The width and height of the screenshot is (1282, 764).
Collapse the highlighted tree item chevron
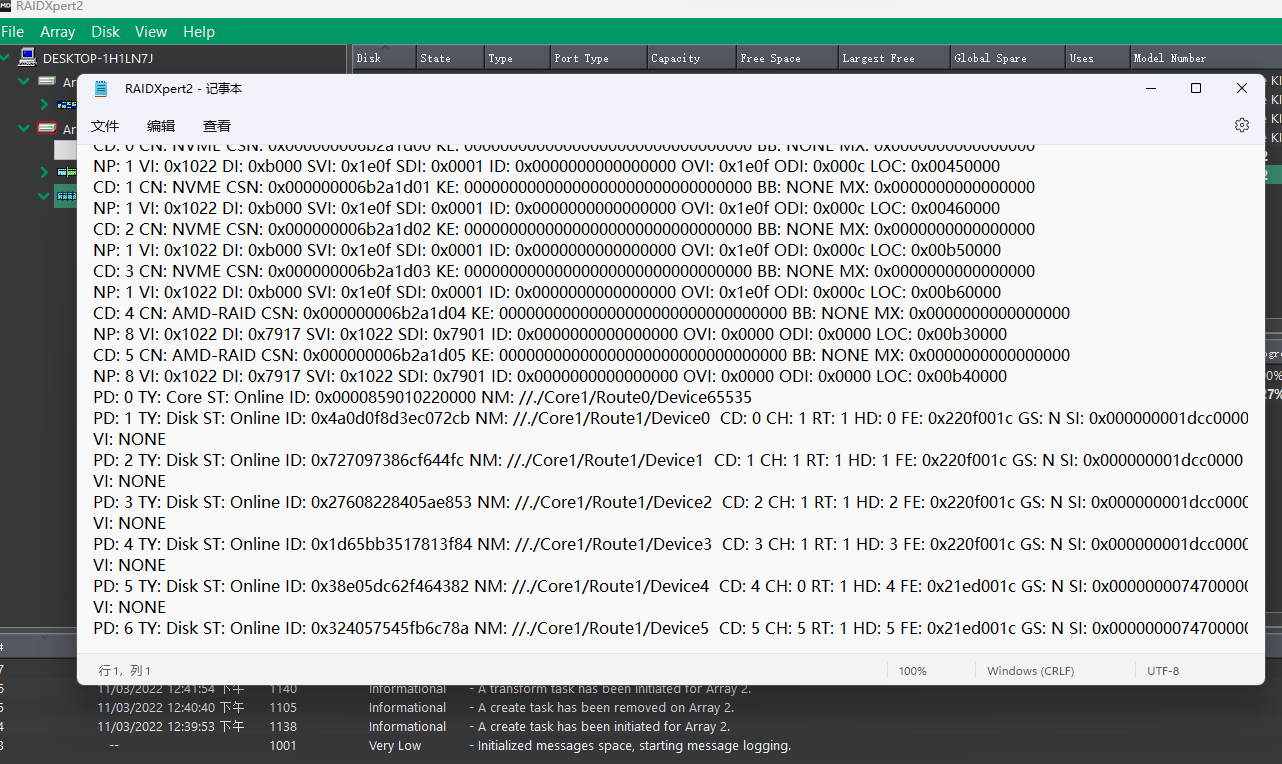click(45, 196)
